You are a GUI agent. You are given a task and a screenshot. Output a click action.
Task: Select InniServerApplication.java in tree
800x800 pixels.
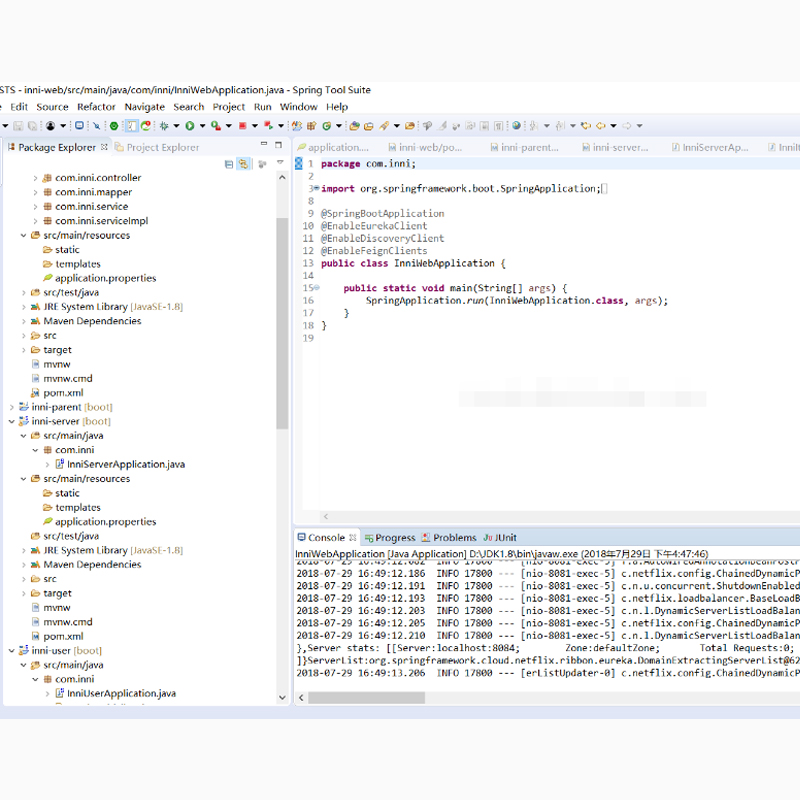click(x=120, y=464)
